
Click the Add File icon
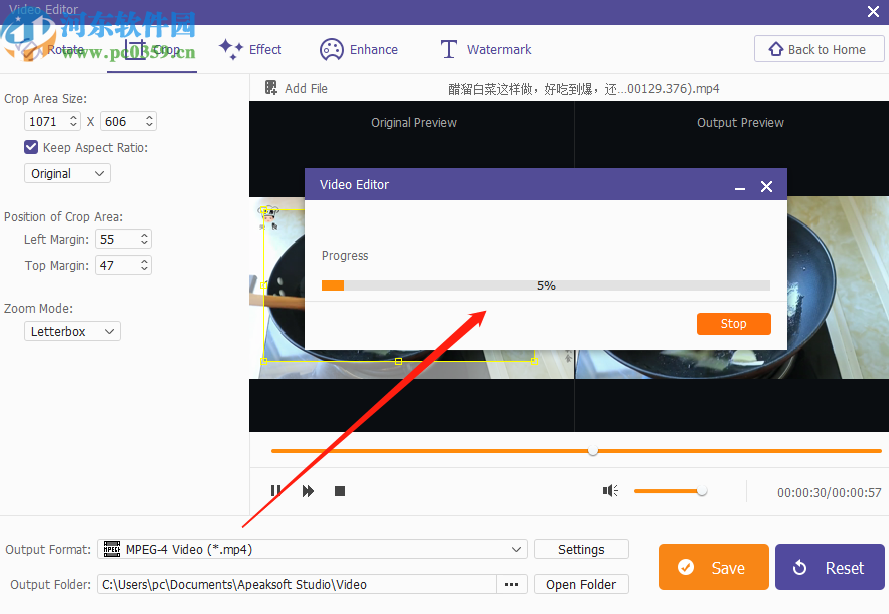coord(271,88)
